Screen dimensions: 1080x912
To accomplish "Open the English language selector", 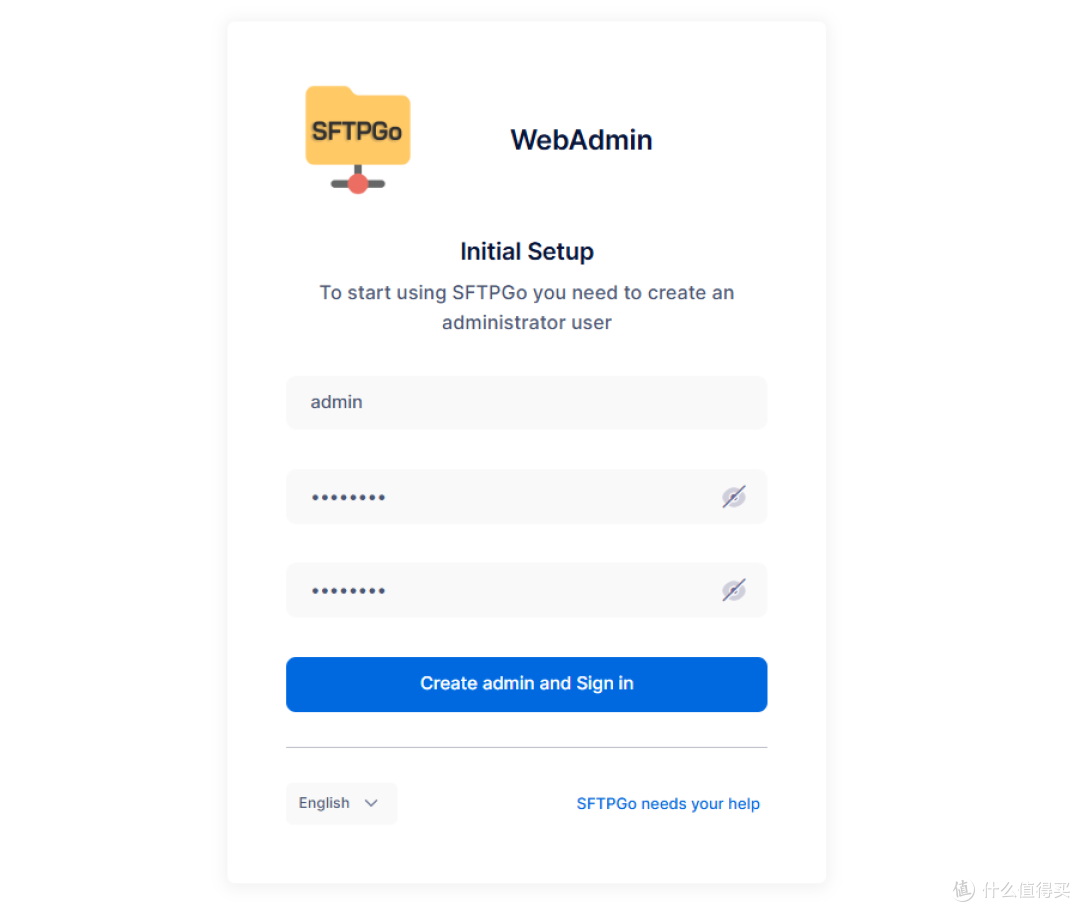I will click(x=342, y=803).
